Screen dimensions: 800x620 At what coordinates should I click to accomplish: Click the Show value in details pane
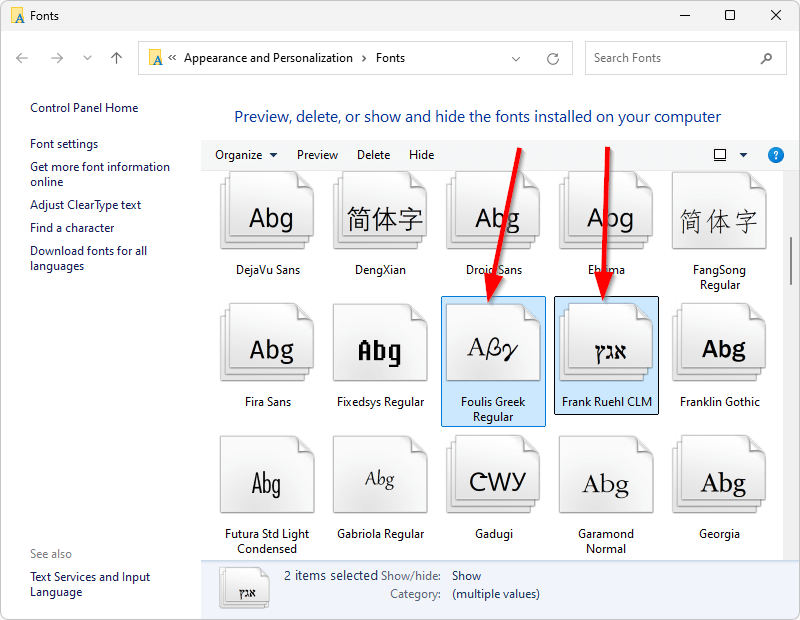[x=466, y=576]
